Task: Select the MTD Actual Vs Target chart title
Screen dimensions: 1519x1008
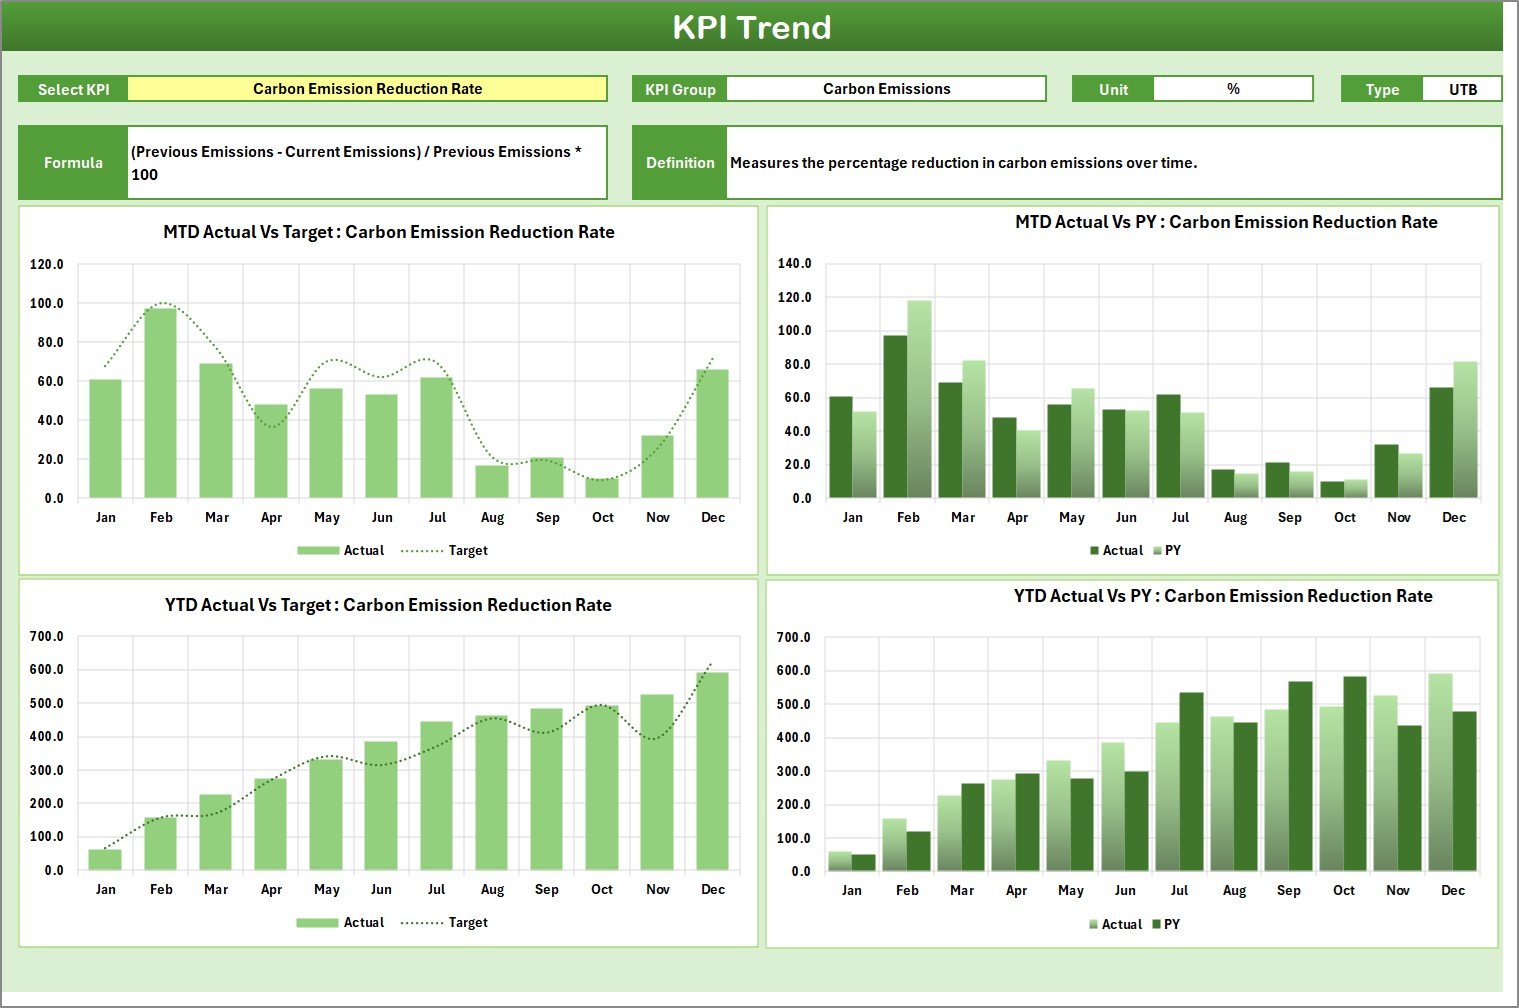Action: [x=389, y=231]
